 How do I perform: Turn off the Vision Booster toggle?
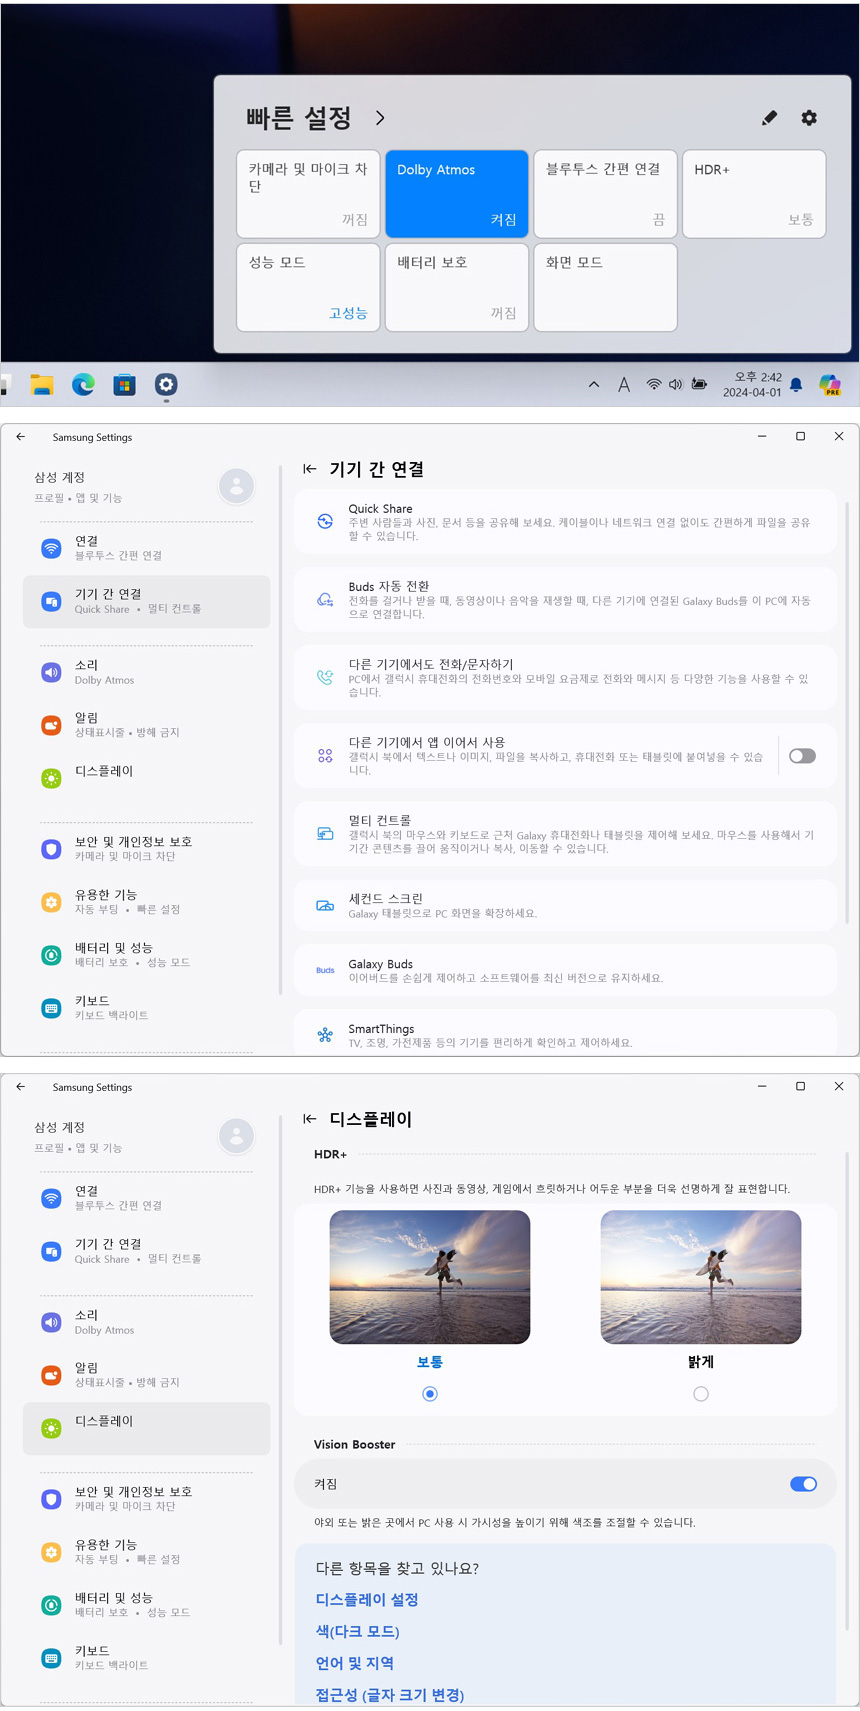click(x=803, y=1484)
